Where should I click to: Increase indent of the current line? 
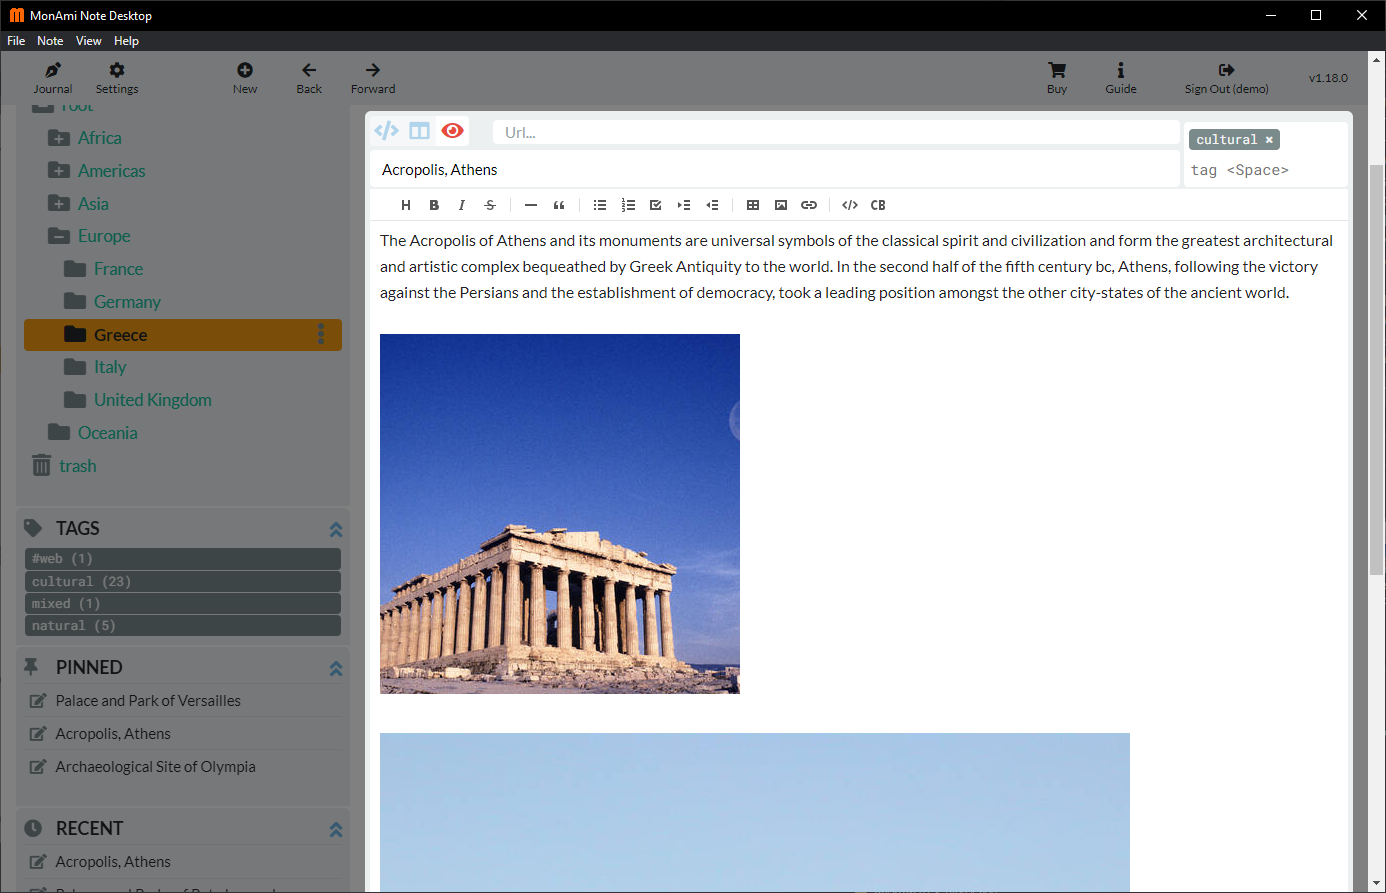click(x=684, y=205)
